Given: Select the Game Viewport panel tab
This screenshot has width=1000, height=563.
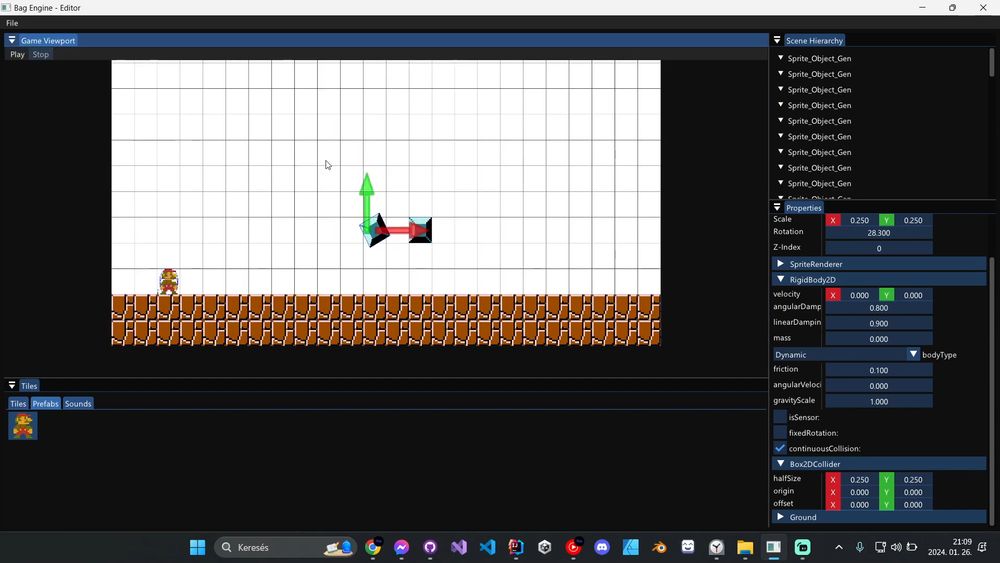Looking at the screenshot, I should (x=48, y=40).
